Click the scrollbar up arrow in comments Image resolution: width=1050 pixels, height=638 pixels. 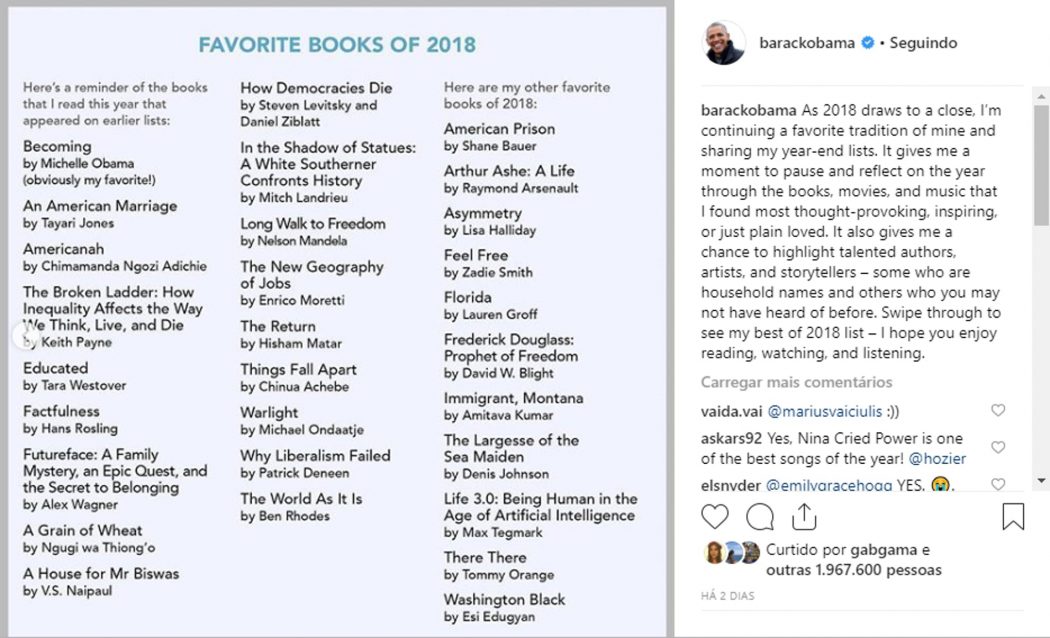coord(1041,96)
